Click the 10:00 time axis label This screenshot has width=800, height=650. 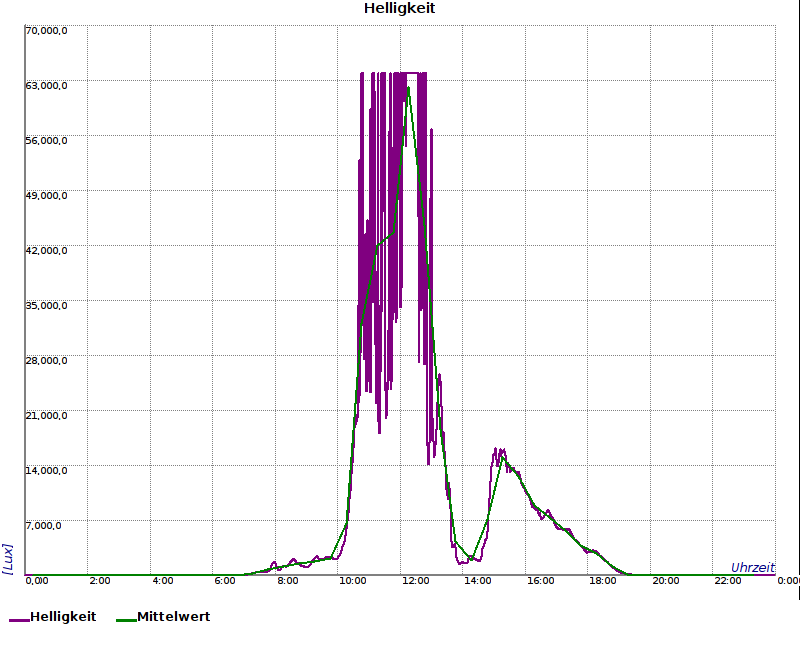coord(353,581)
